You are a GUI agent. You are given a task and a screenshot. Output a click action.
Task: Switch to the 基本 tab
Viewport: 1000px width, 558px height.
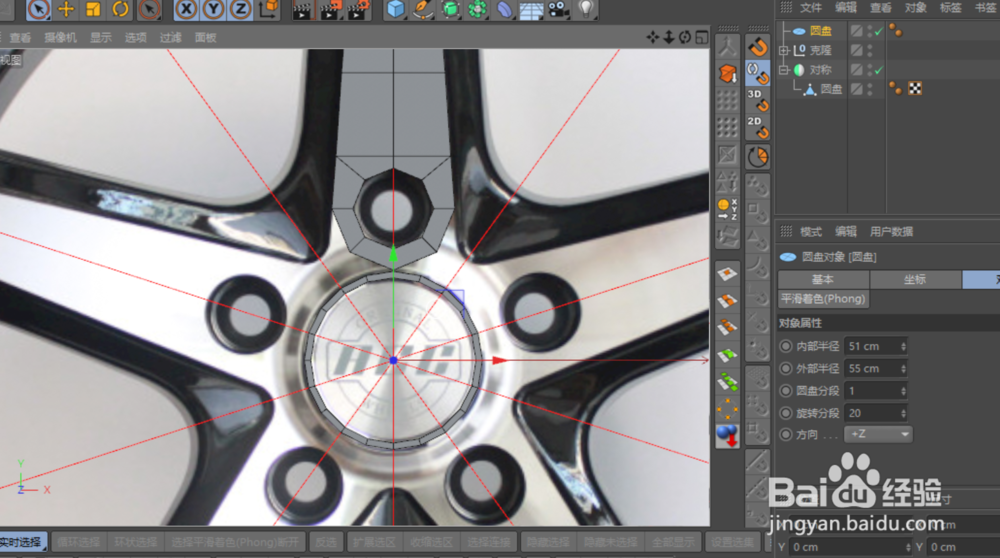823,279
